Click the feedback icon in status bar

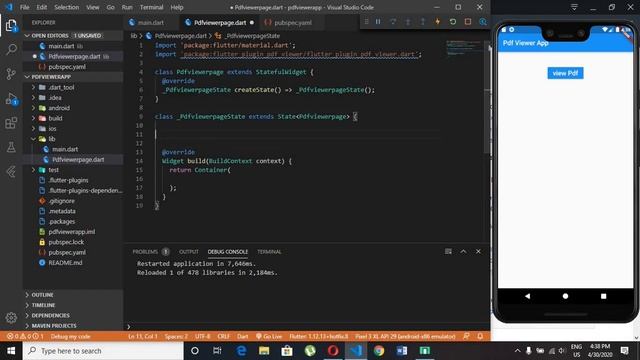(x=466, y=336)
